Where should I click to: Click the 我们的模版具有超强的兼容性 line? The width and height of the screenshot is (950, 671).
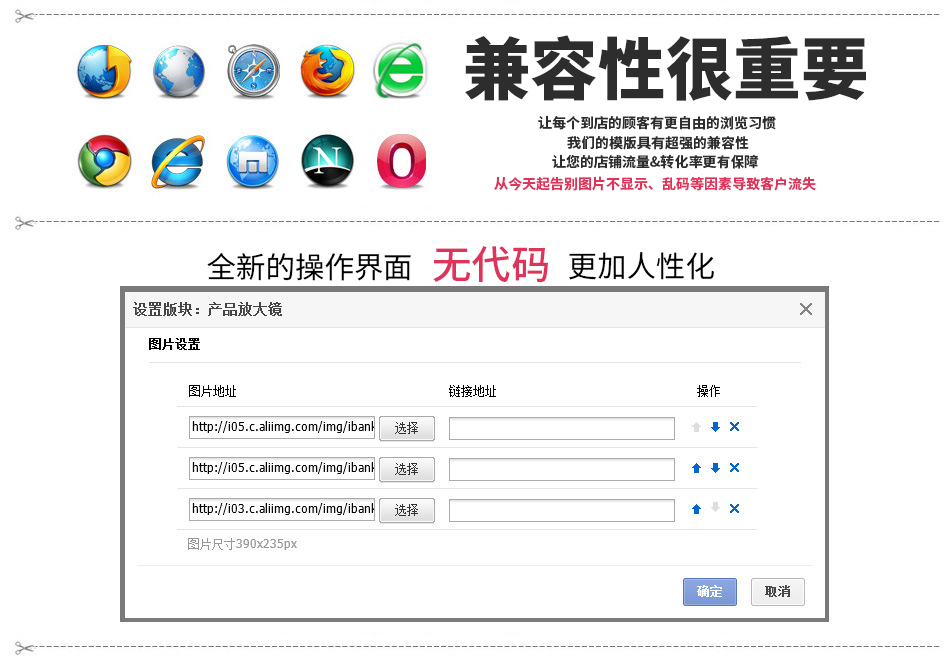tap(657, 143)
